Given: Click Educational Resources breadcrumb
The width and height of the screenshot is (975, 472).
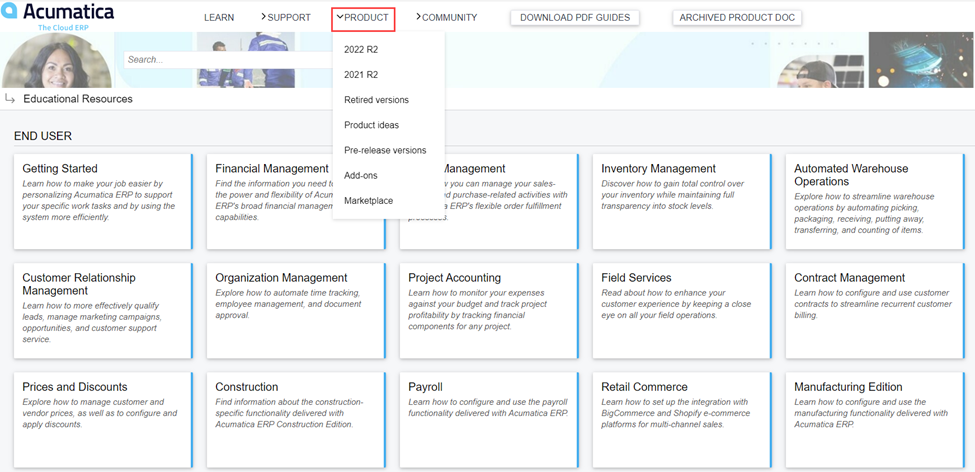Looking at the screenshot, I should pyautogui.click(x=78, y=99).
